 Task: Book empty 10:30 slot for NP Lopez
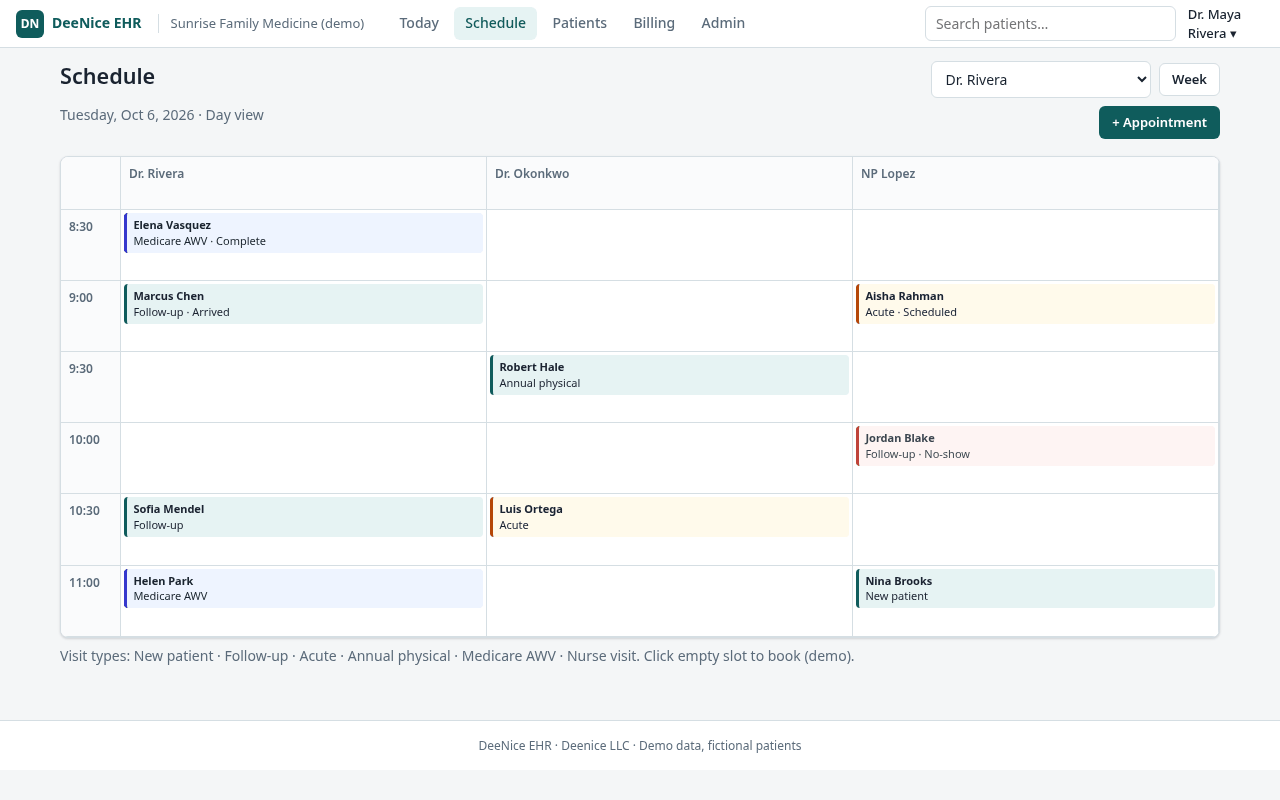[1035, 529]
